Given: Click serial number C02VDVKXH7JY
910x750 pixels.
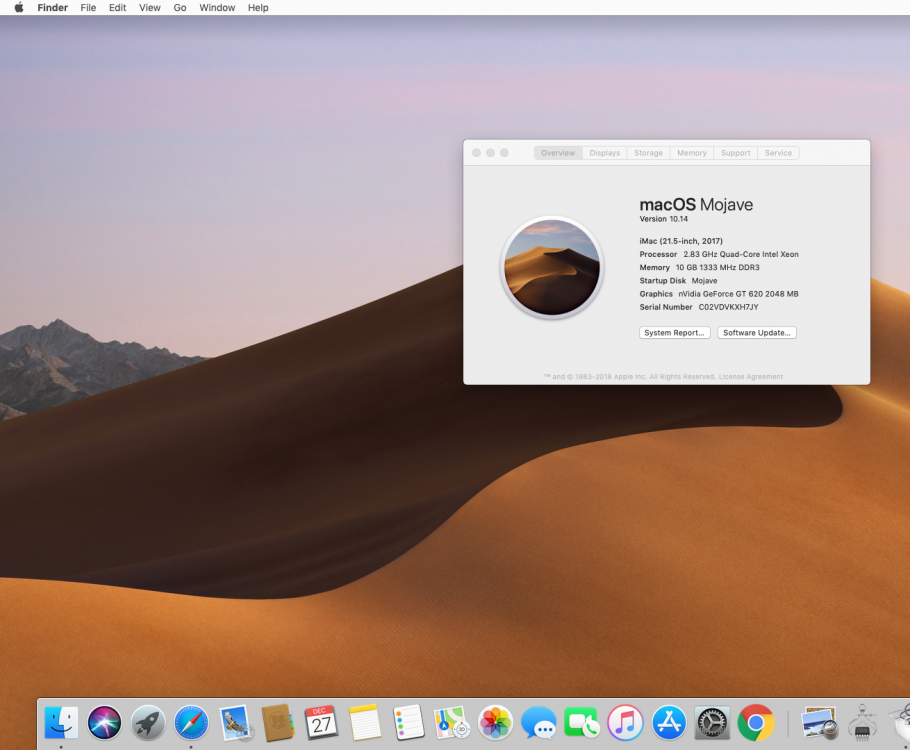Looking at the screenshot, I should point(728,307).
